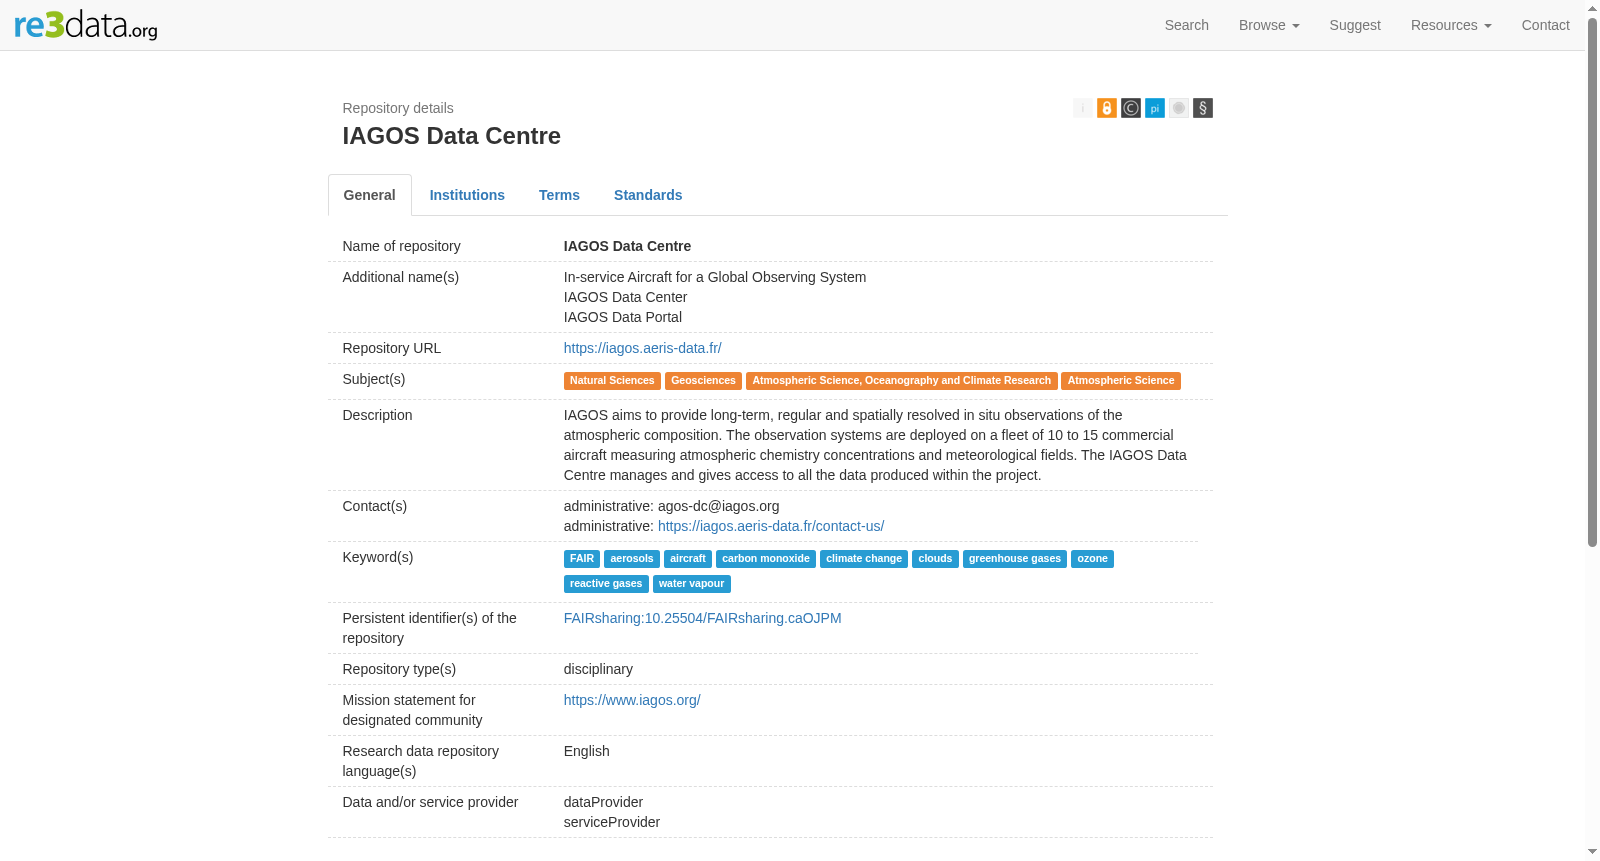Switch to the Institutions tab
Image resolution: width=1600 pixels, height=861 pixels.
pos(467,195)
